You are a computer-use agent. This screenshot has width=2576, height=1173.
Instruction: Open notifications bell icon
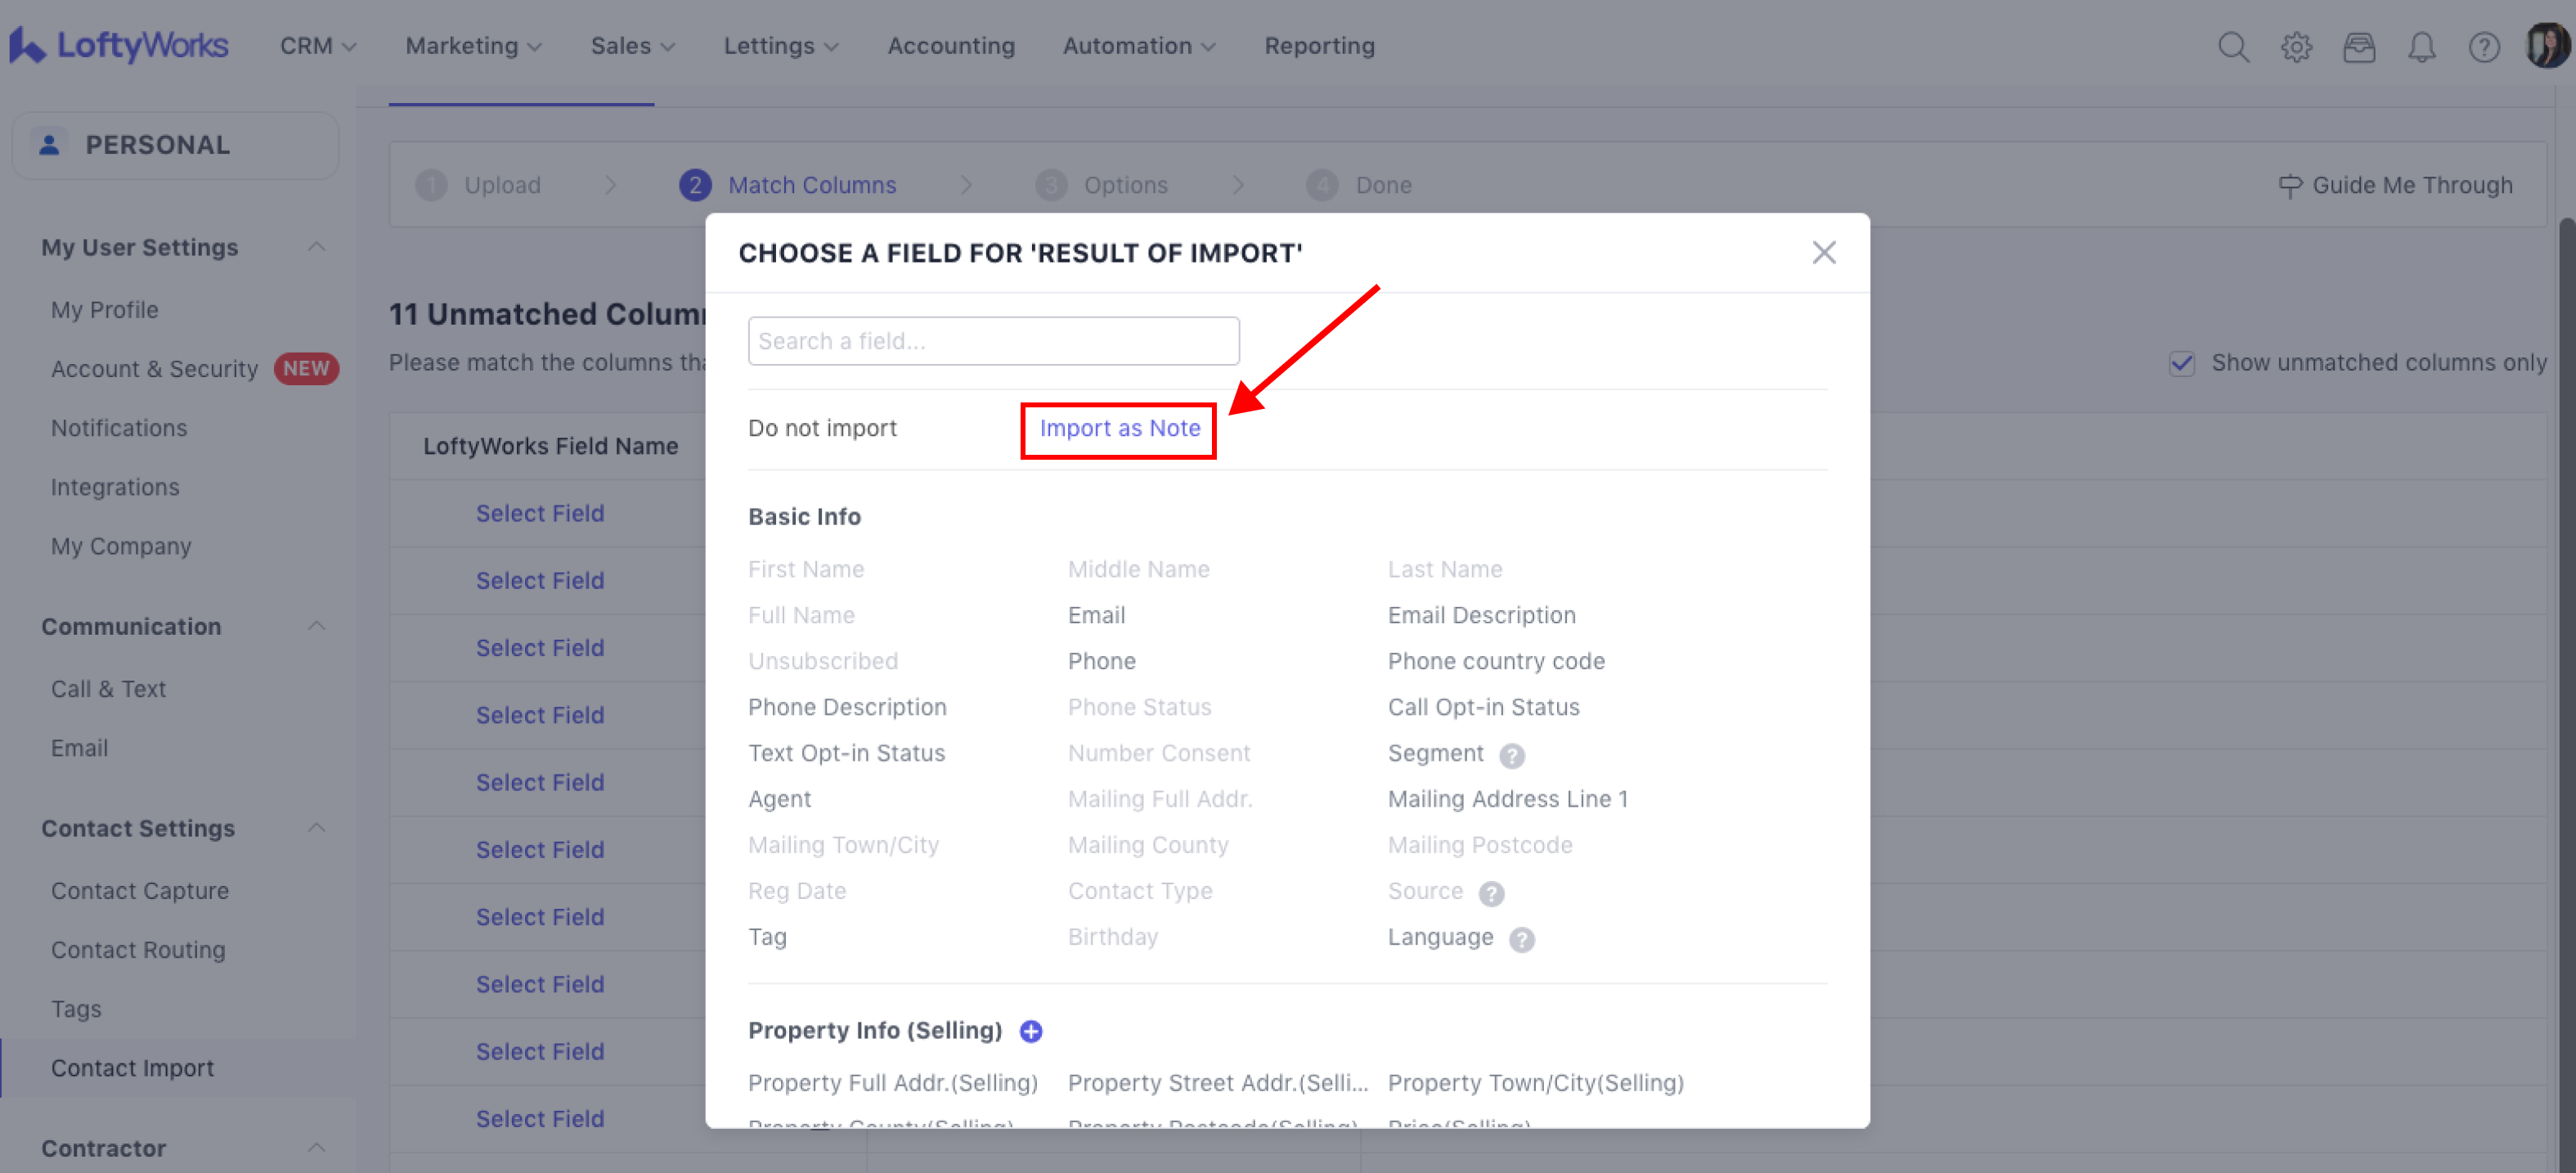pos(2421,47)
